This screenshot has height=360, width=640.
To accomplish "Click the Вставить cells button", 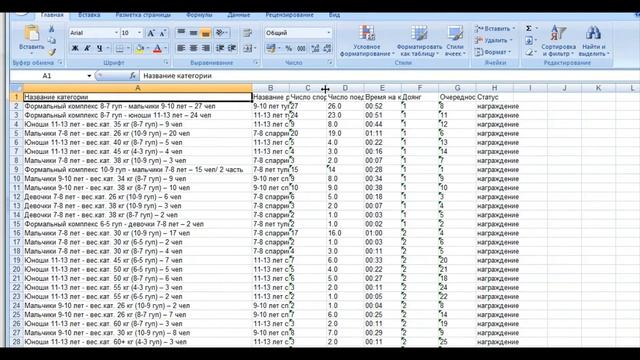I will click(x=494, y=29).
